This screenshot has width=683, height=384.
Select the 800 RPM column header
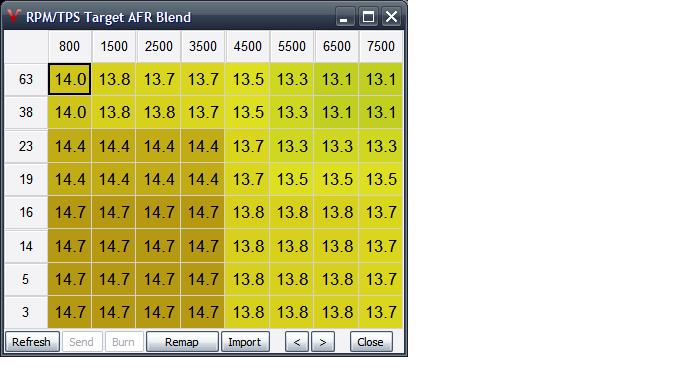point(70,46)
